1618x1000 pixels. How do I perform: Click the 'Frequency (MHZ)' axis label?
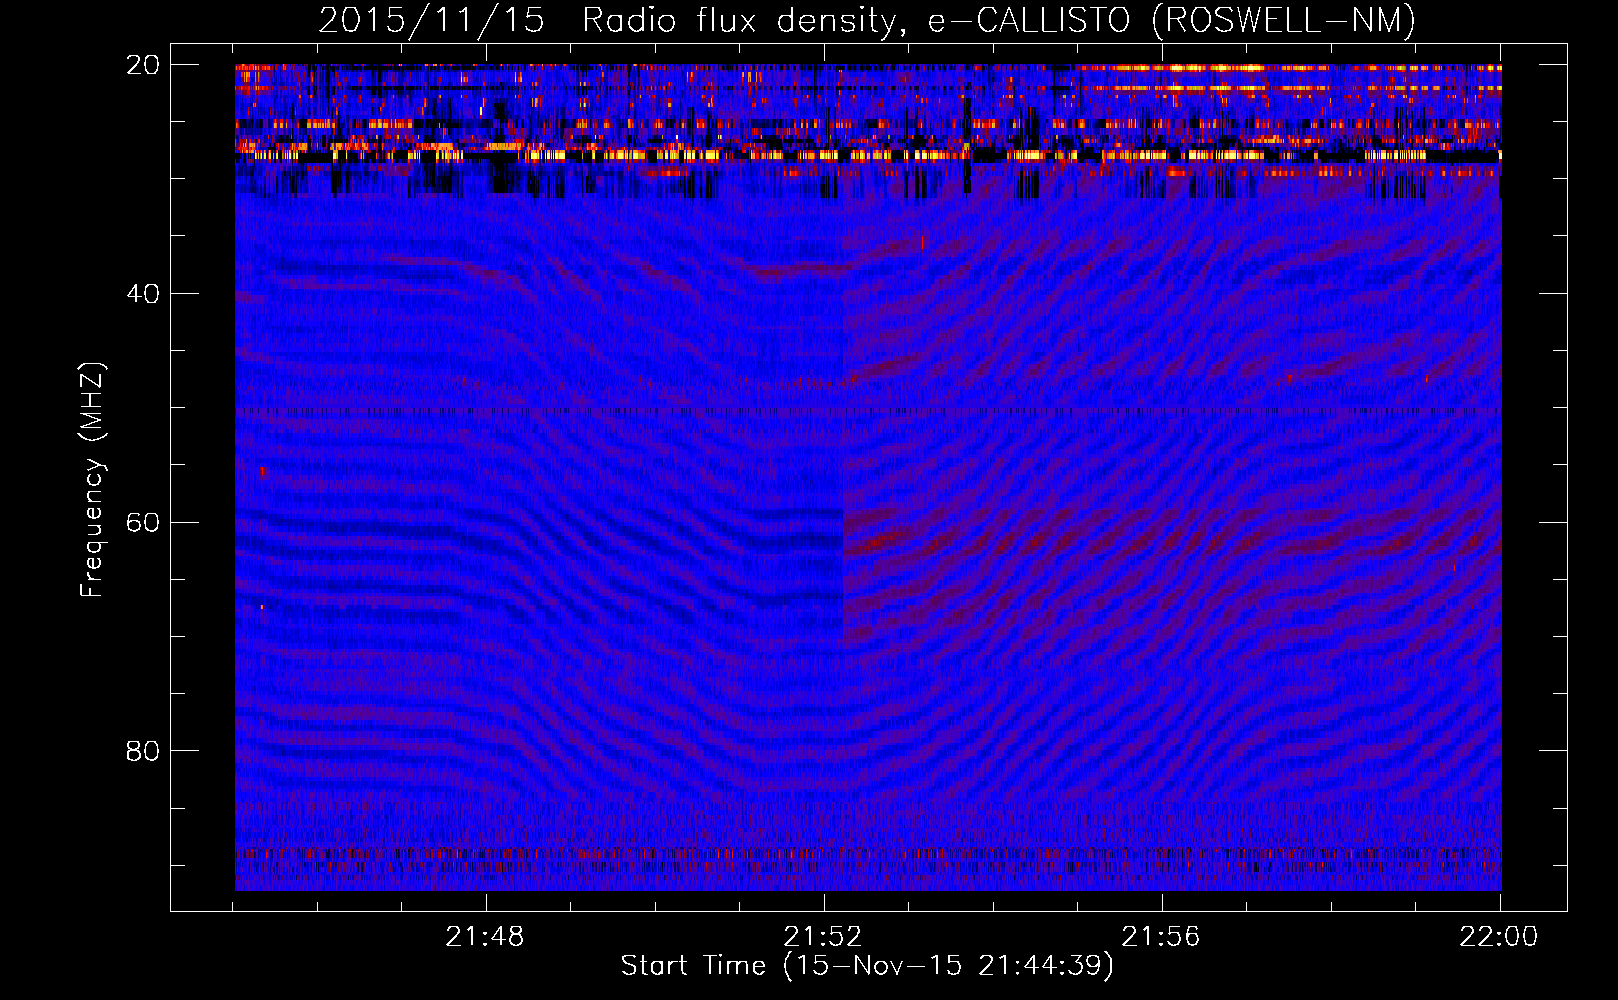point(92,480)
